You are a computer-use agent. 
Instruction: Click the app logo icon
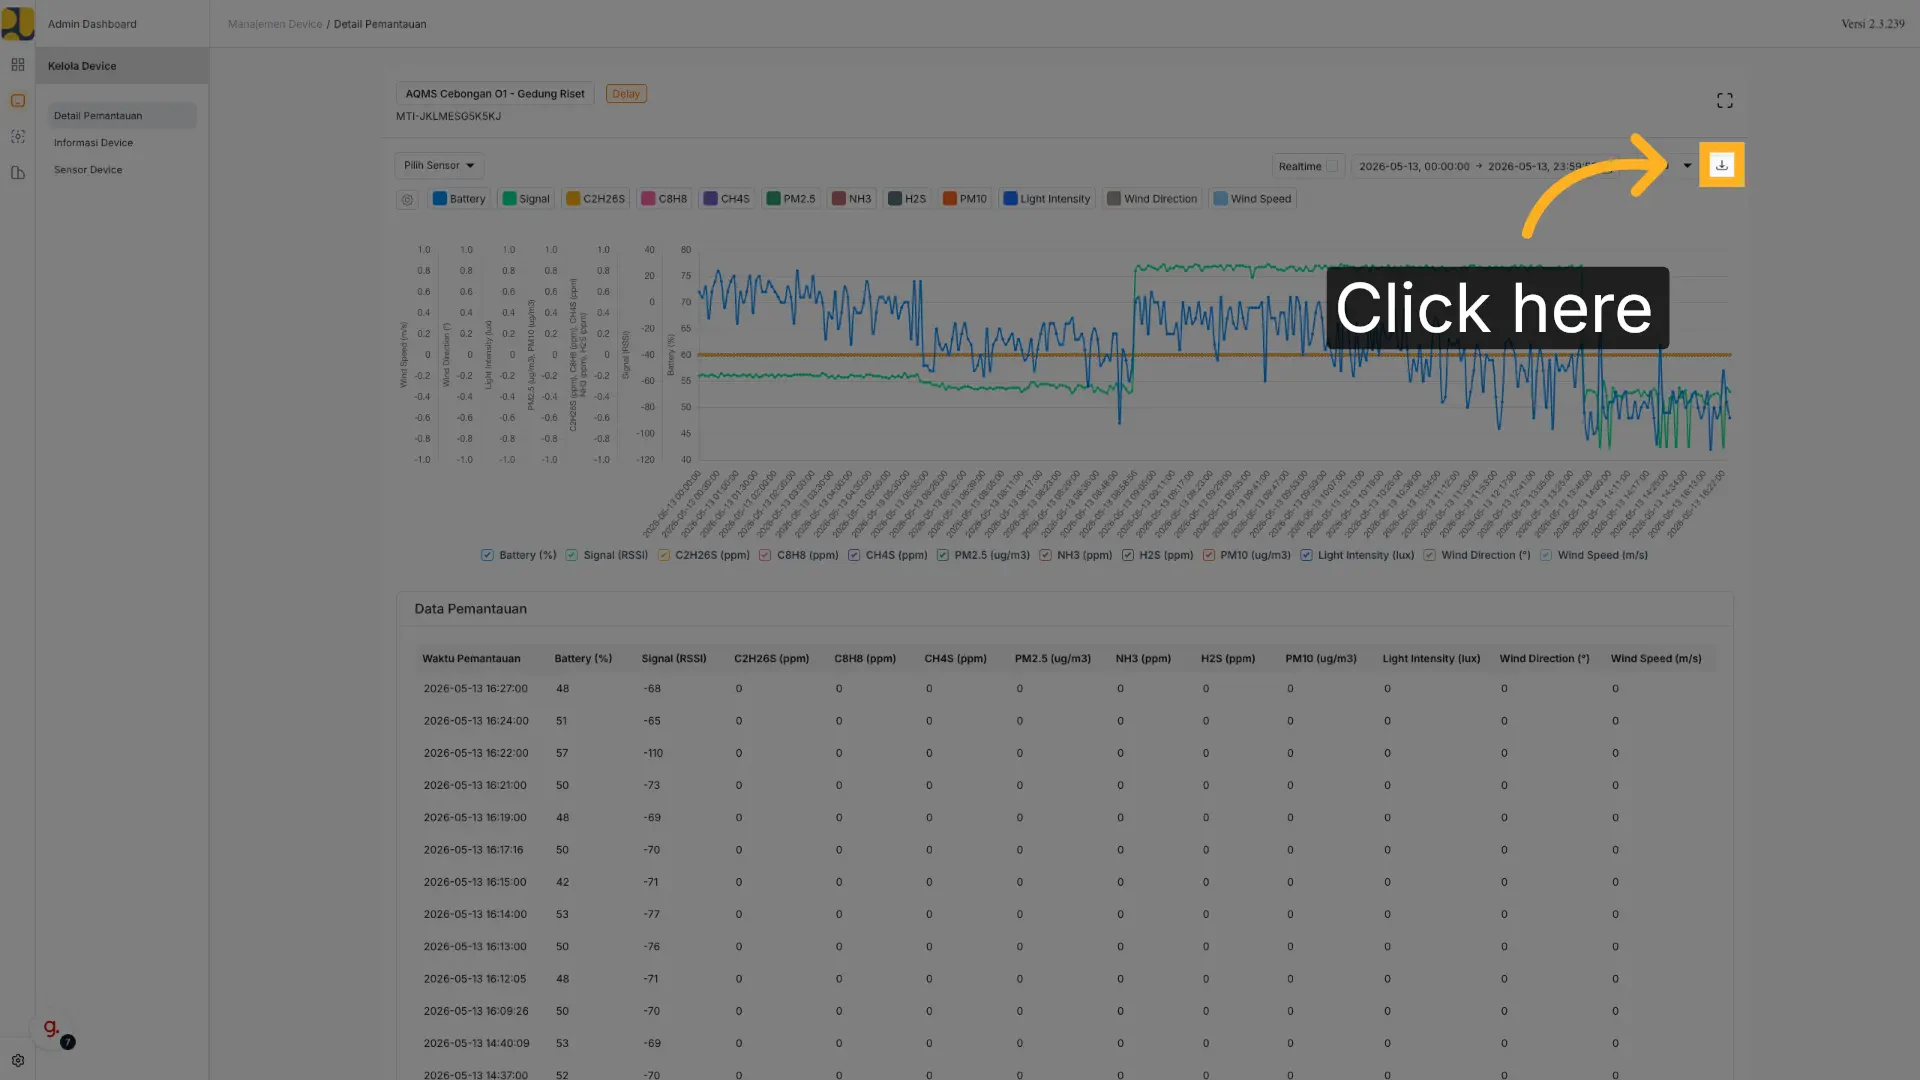(x=18, y=23)
